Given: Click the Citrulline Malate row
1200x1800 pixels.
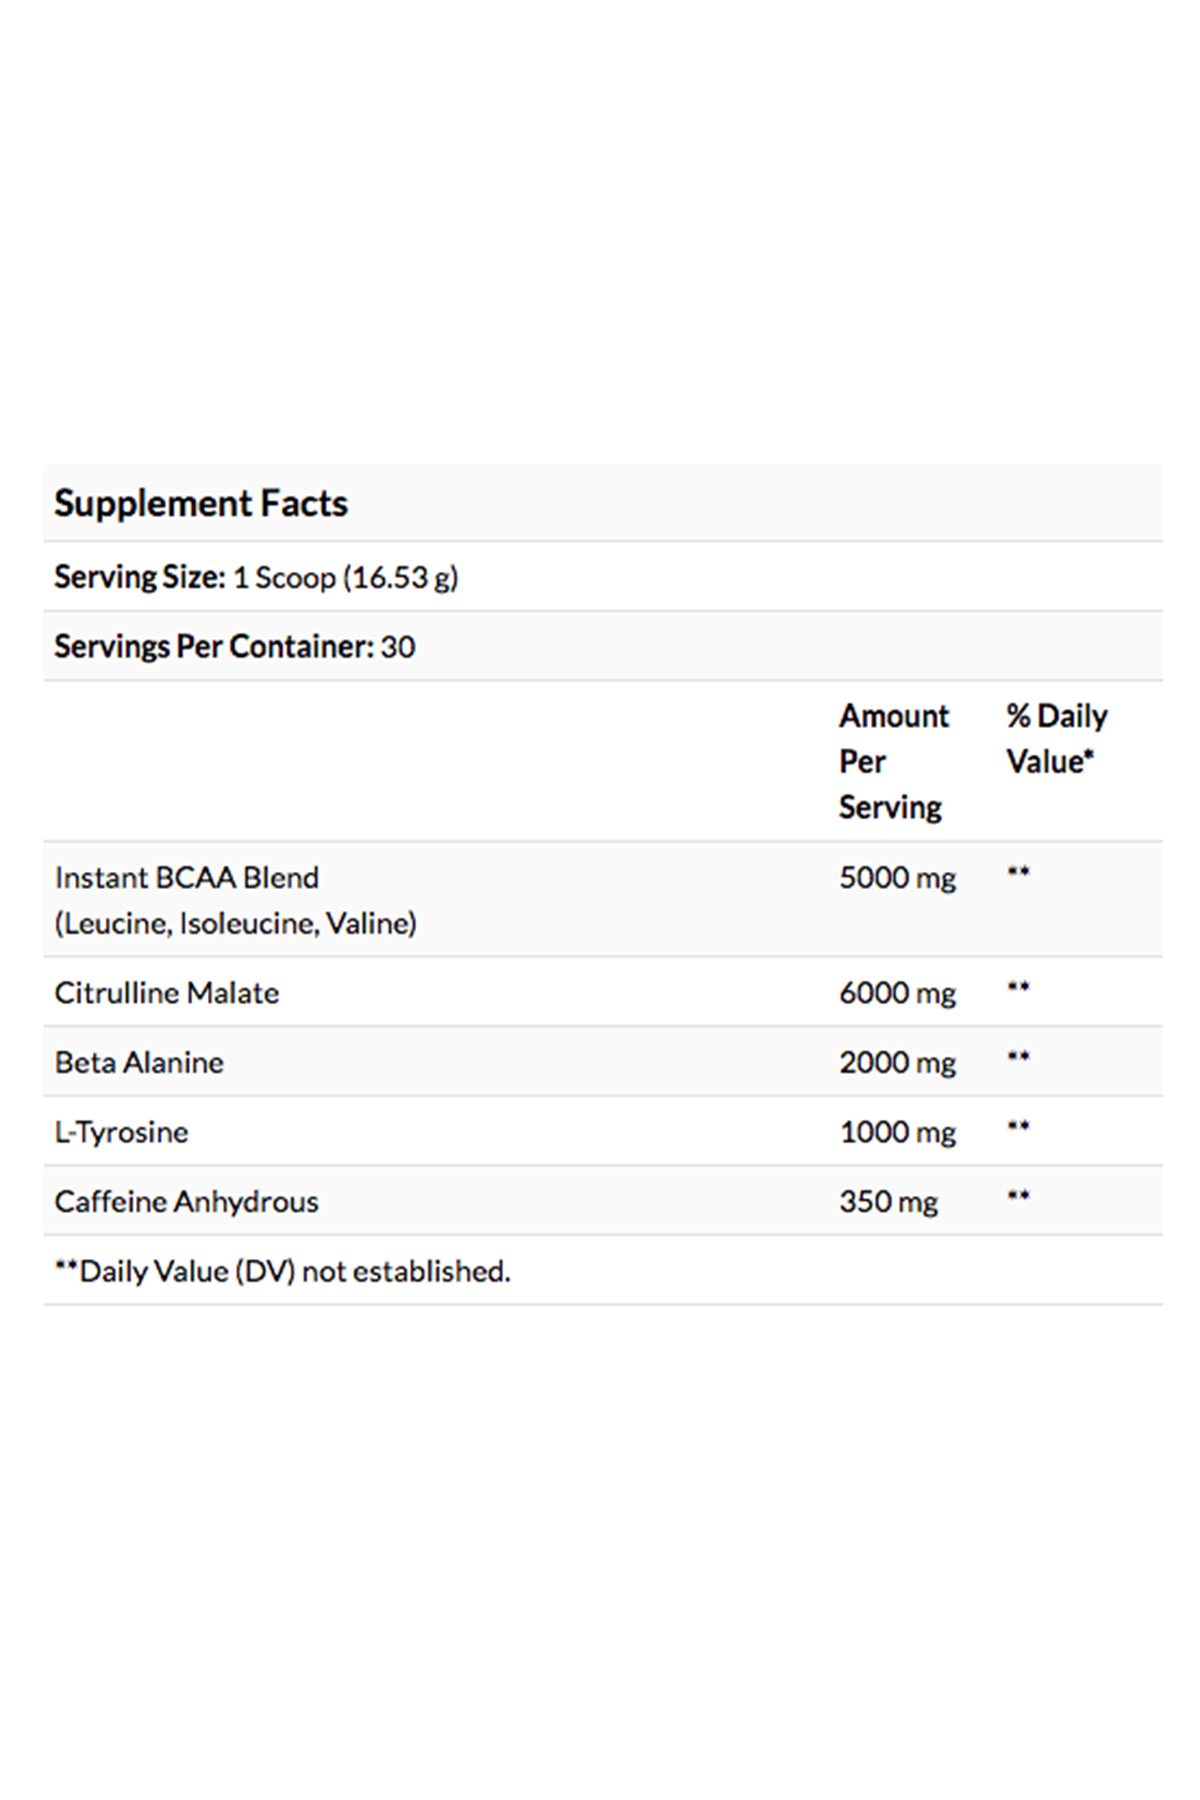Looking at the screenshot, I should click(x=603, y=992).
